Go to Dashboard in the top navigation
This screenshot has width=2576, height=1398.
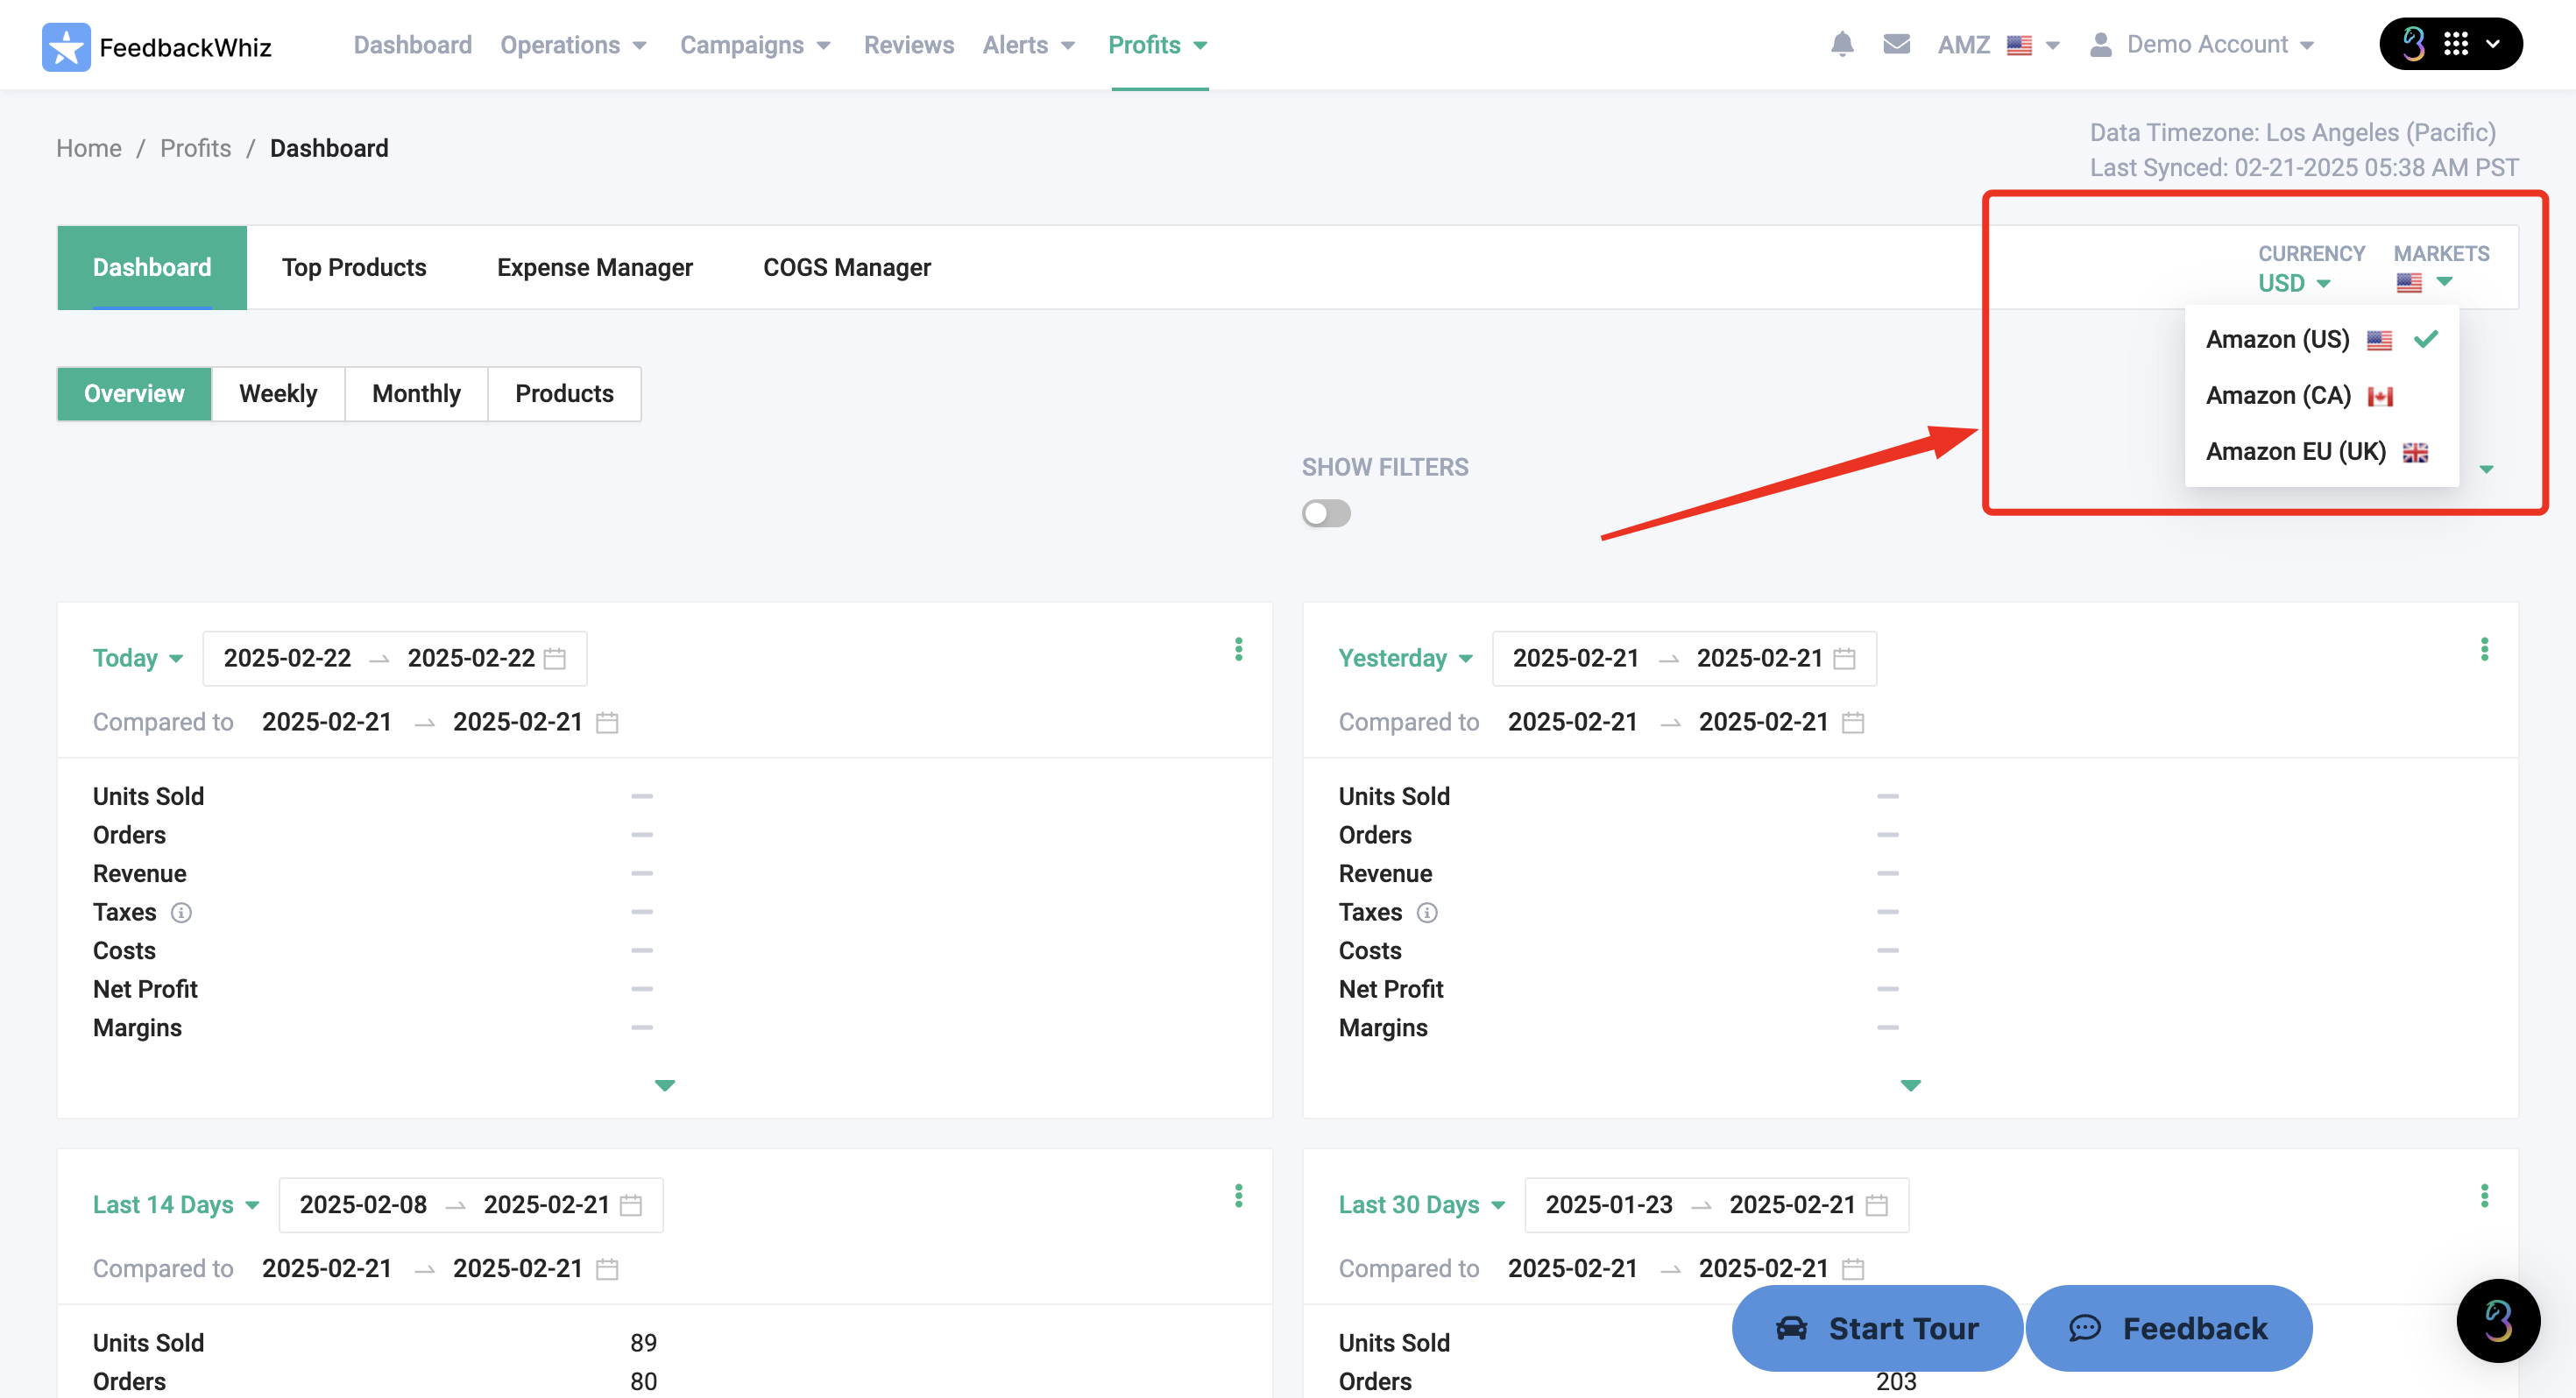(x=412, y=45)
